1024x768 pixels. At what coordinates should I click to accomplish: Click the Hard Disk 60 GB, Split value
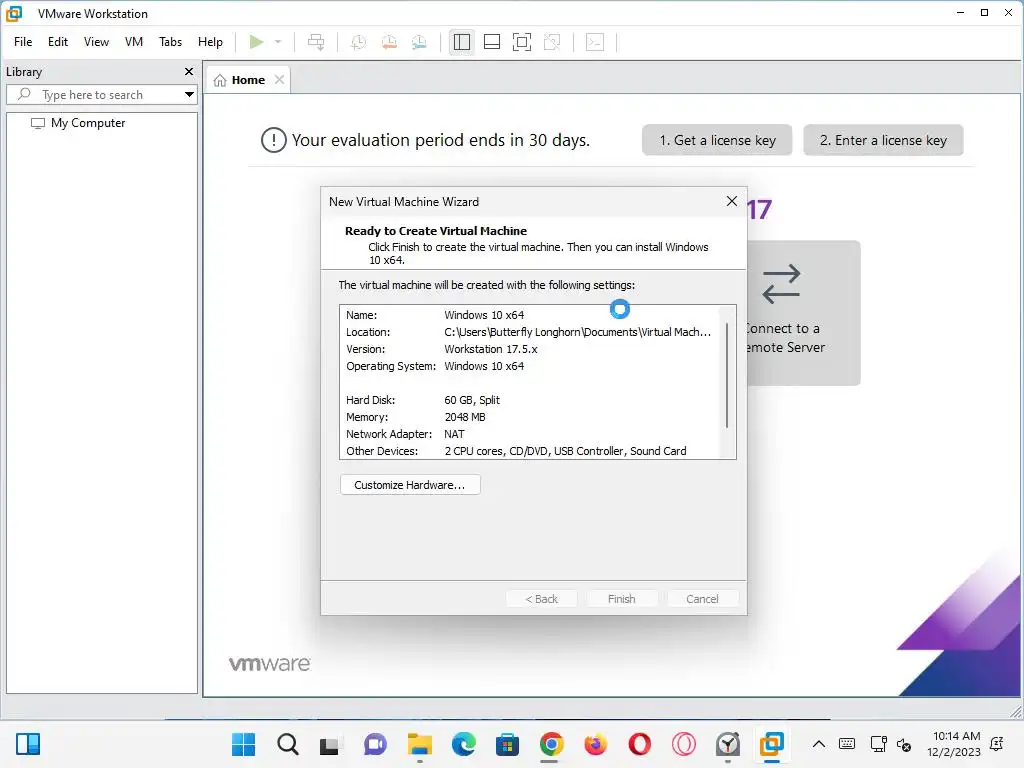pyautogui.click(x=472, y=400)
